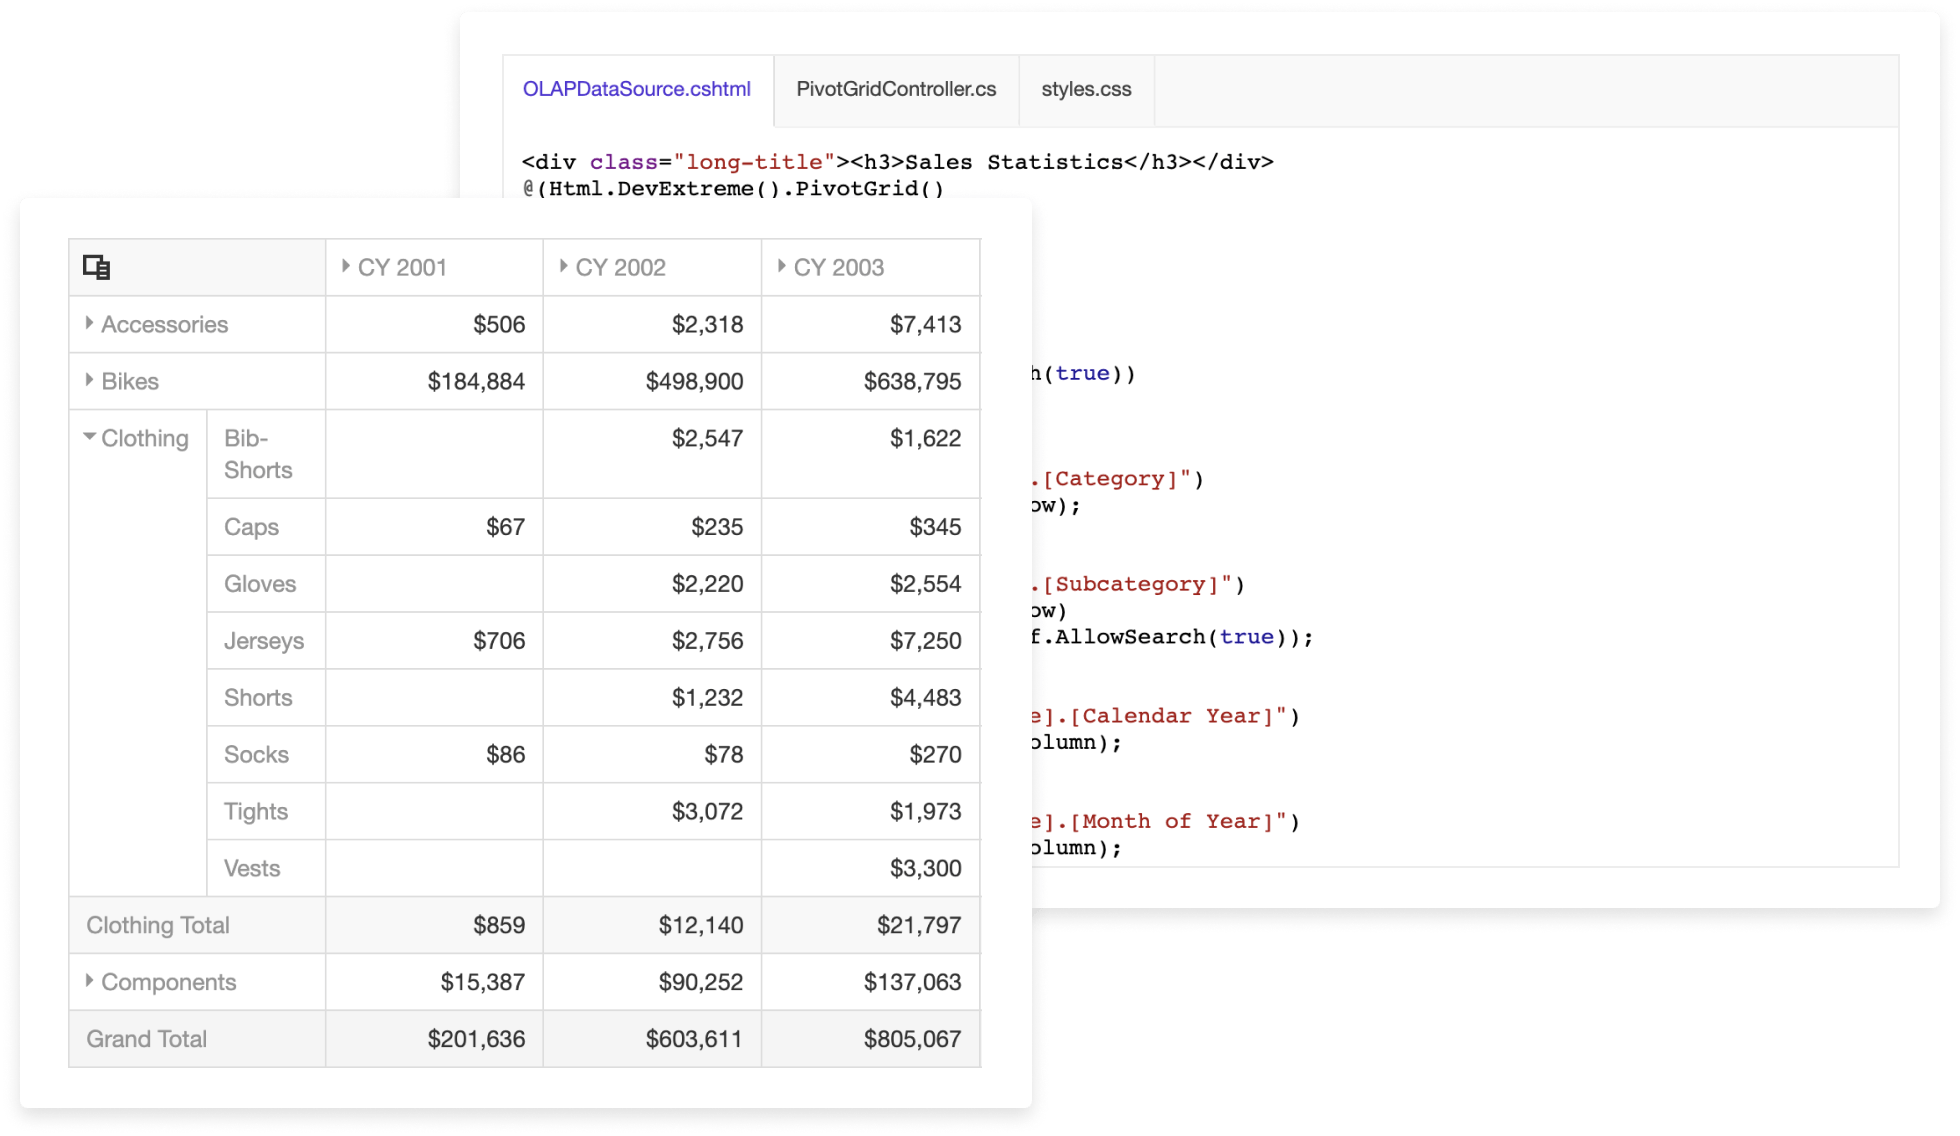Expand the CY 2002 column header
The width and height of the screenshot is (1960, 1136).
(x=564, y=267)
